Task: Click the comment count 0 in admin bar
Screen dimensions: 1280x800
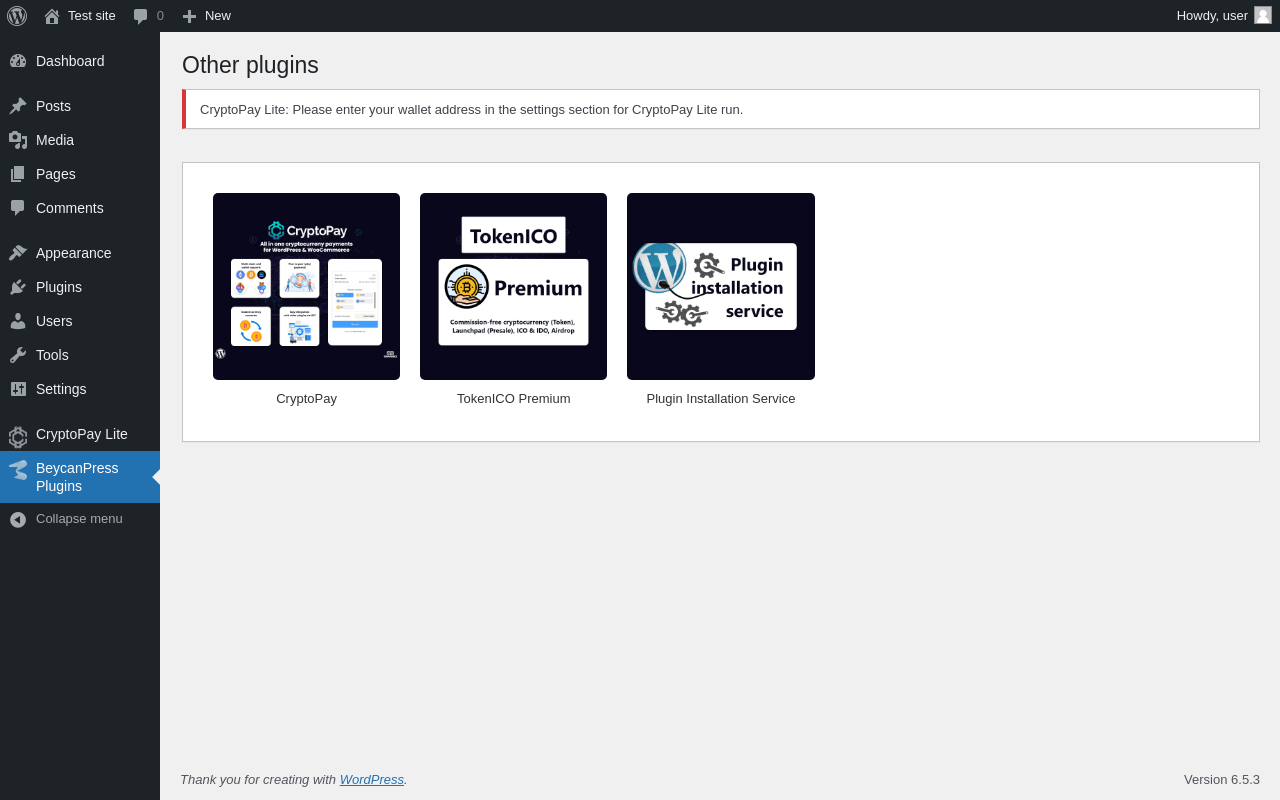Action: pos(160,16)
